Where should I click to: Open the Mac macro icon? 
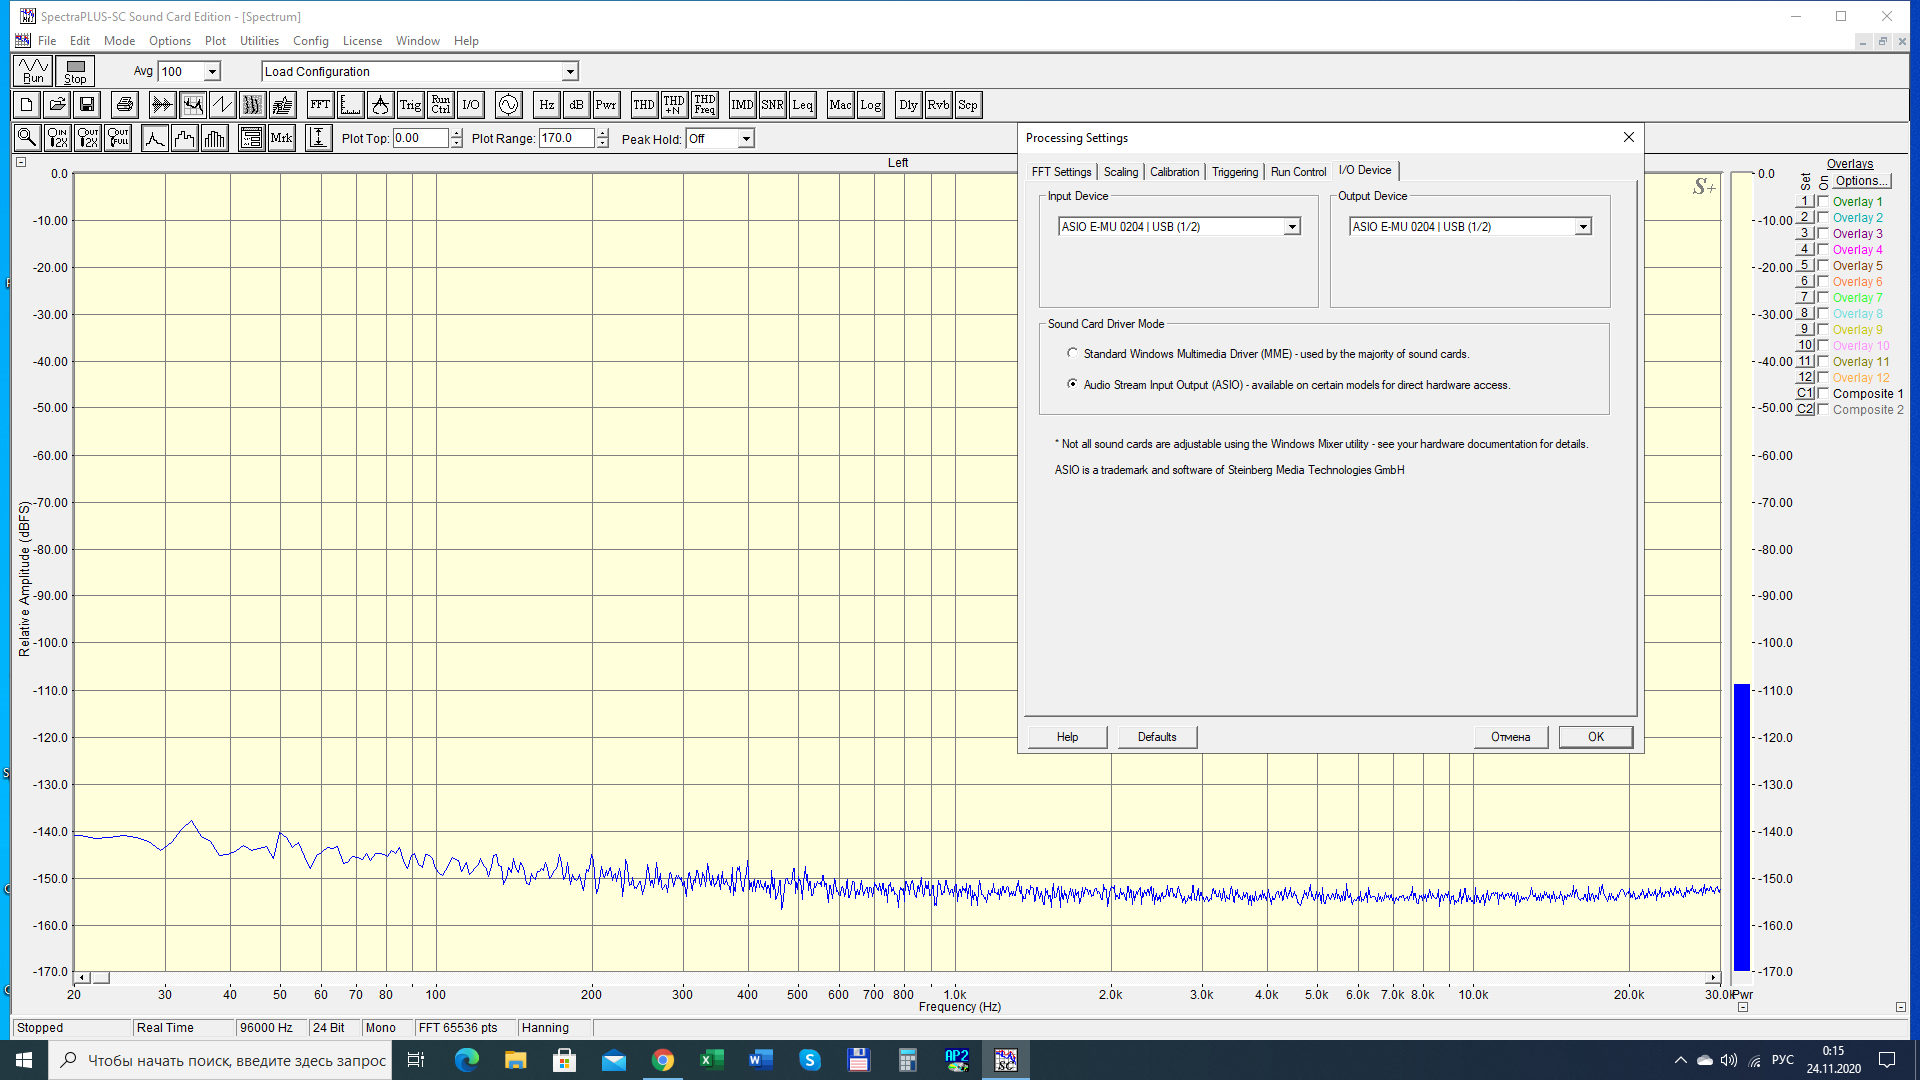tap(841, 105)
